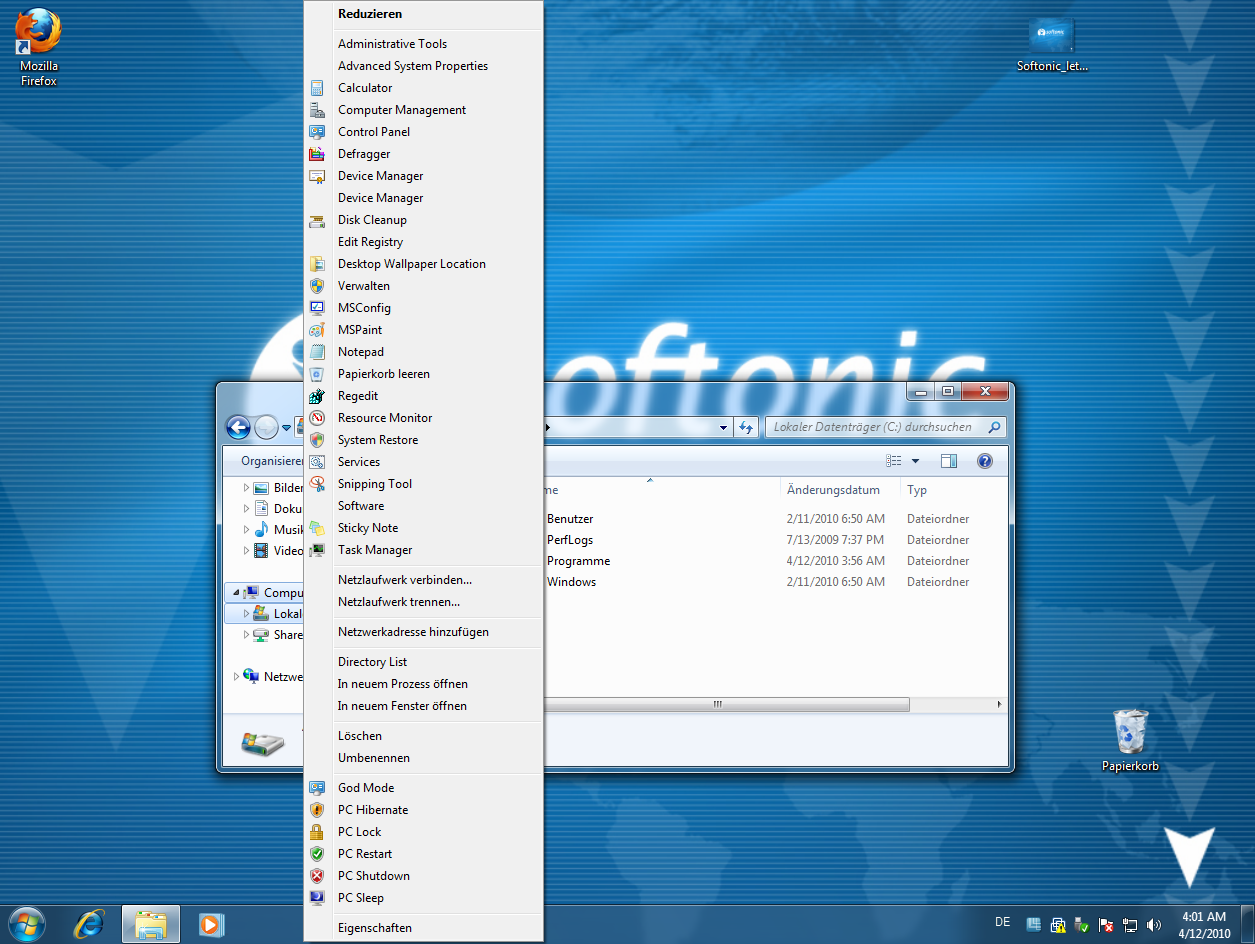Screen dimensions: 1255x944
Task: Click the Desktop Wallpaper Location folder icon
Action: pos(317,264)
